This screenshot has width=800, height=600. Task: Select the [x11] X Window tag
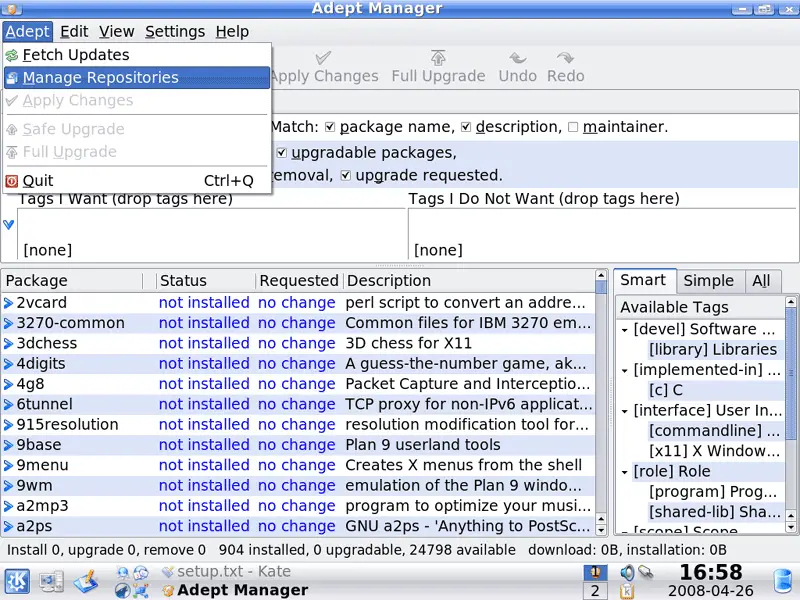pyautogui.click(x=714, y=452)
